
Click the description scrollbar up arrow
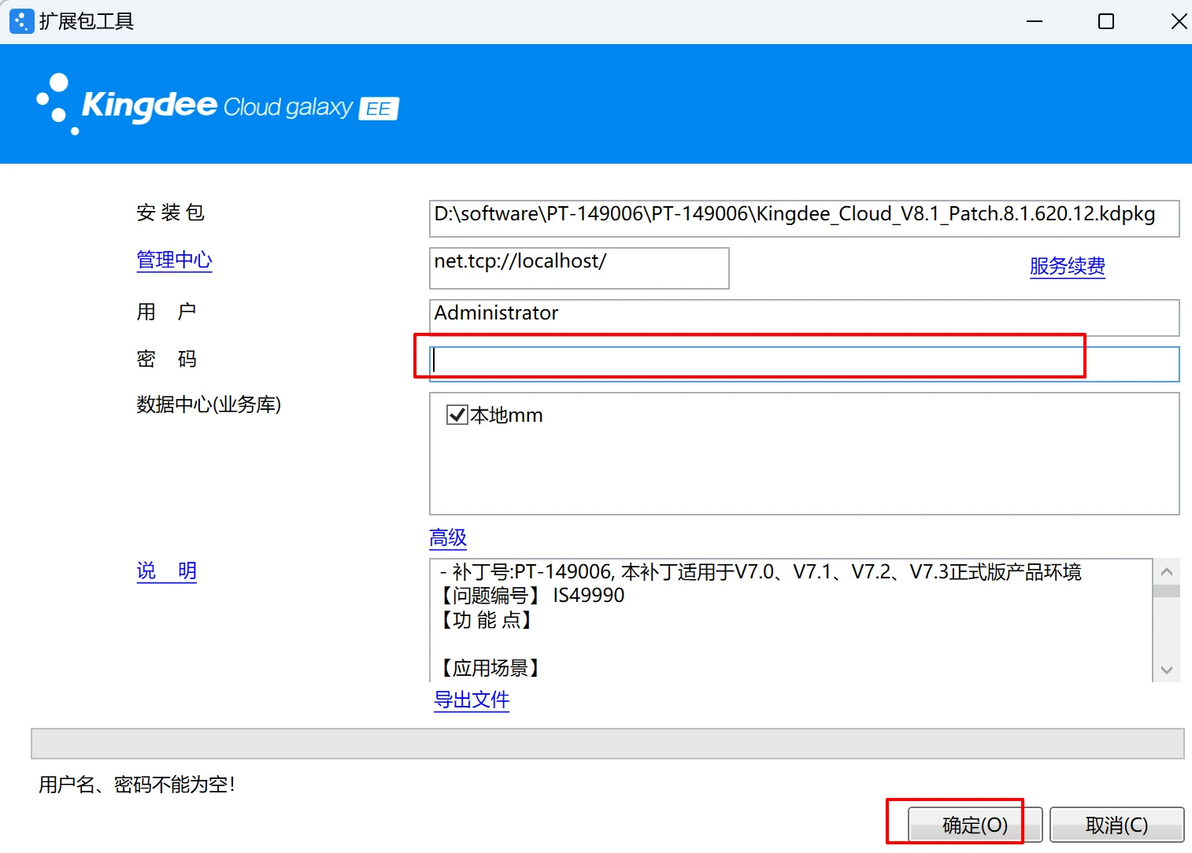(1167, 571)
